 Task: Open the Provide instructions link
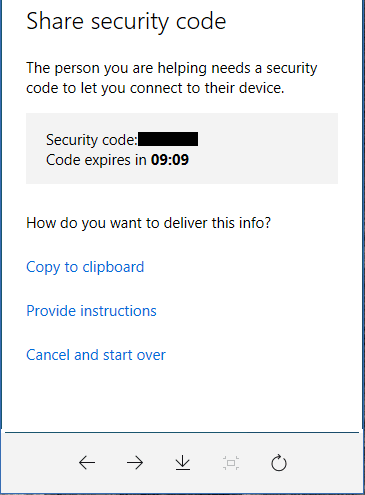tap(91, 311)
